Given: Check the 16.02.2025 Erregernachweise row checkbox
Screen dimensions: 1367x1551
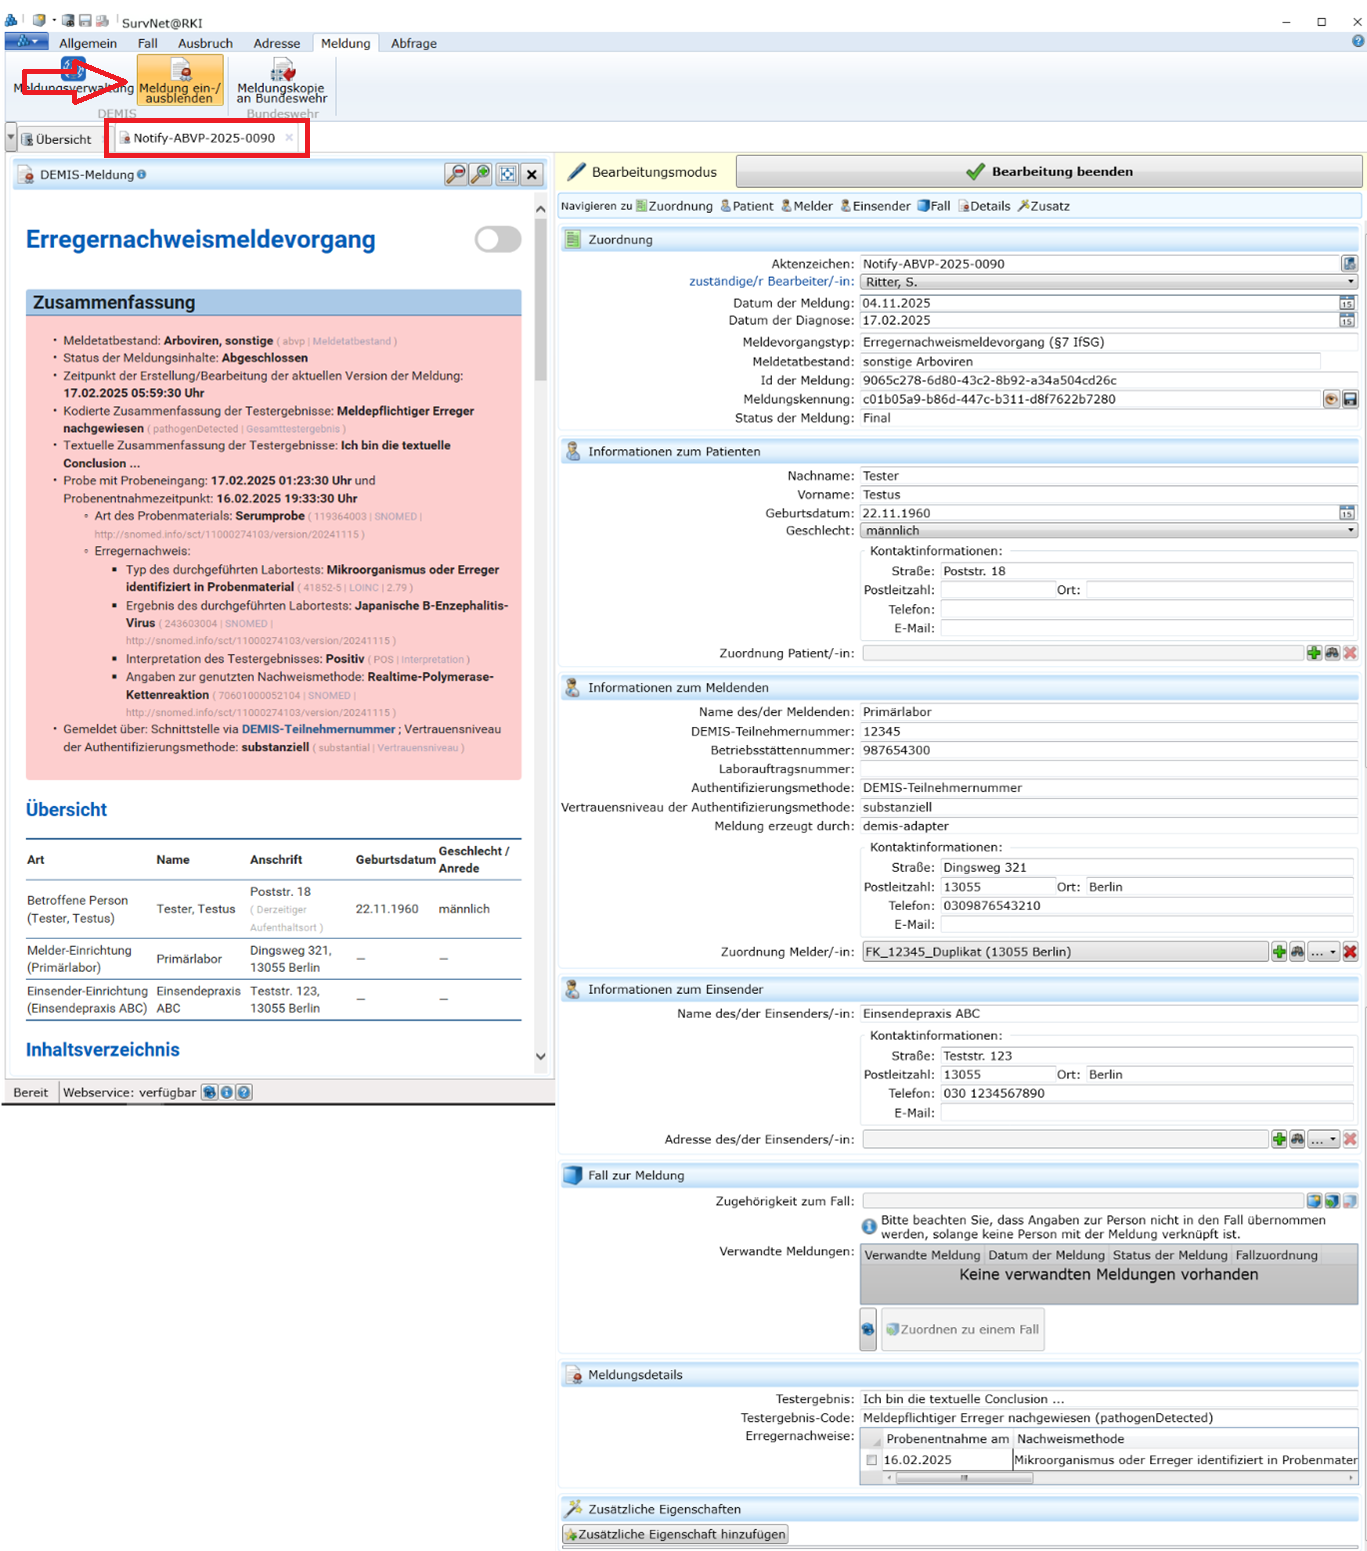Looking at the screenshot, I should (x=872, y=1460).
